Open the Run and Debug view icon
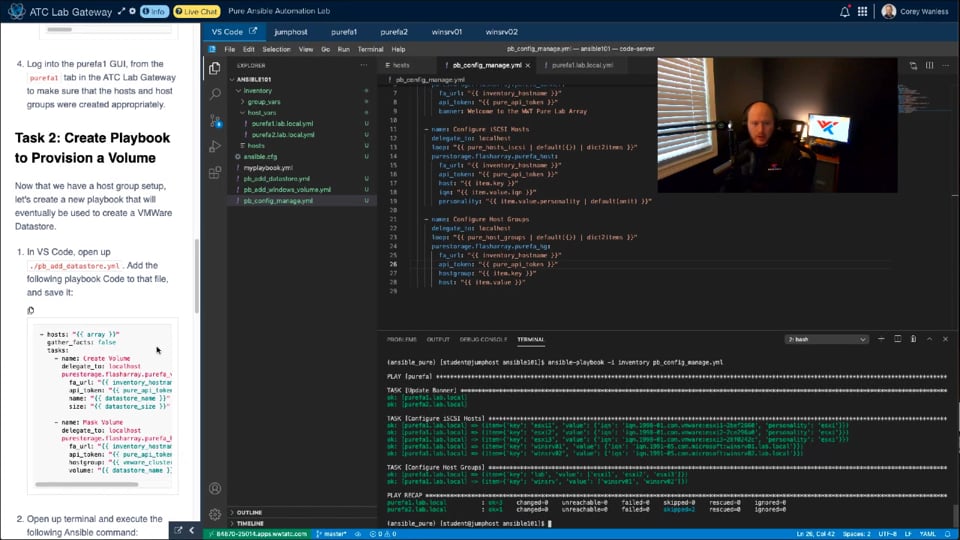Viewport: 960px width, 540px height. [215, 146]
